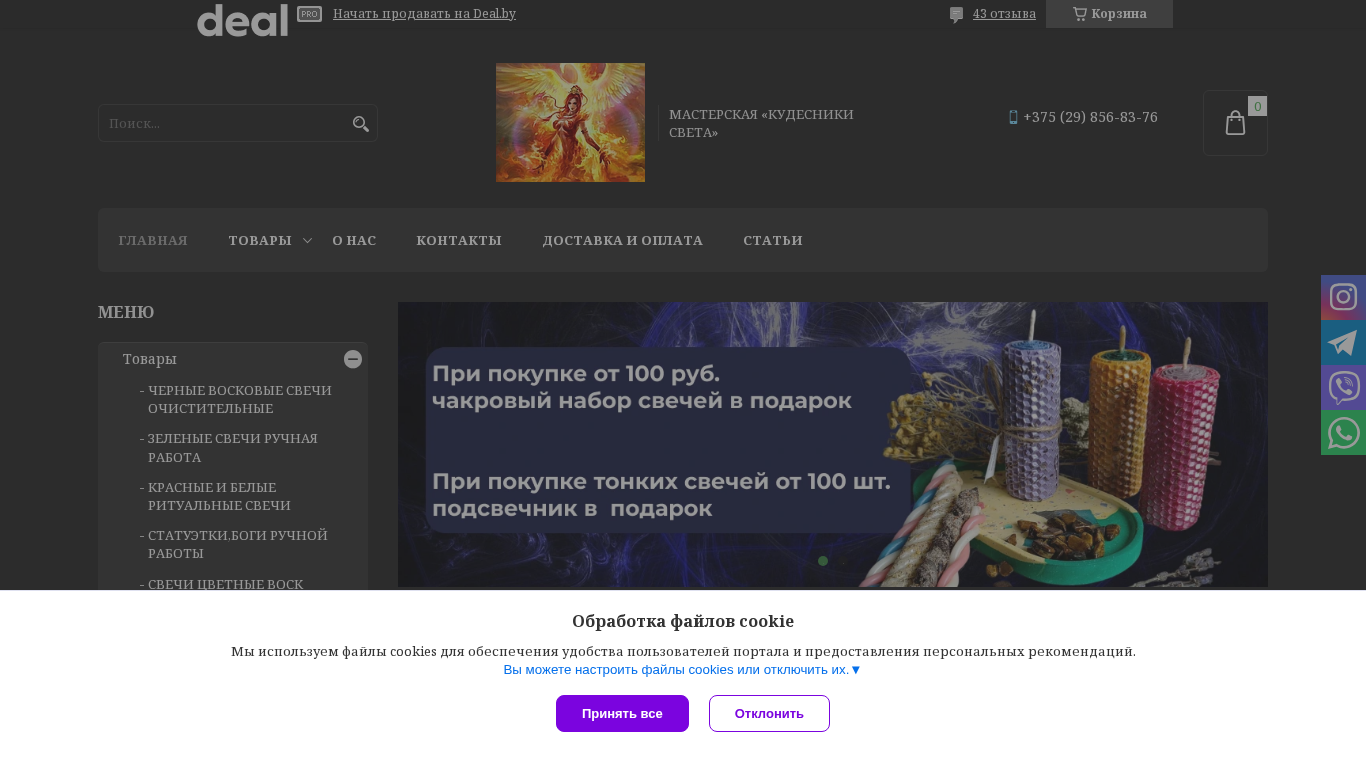Select the second banner slider dot

[x=843, y=561]
